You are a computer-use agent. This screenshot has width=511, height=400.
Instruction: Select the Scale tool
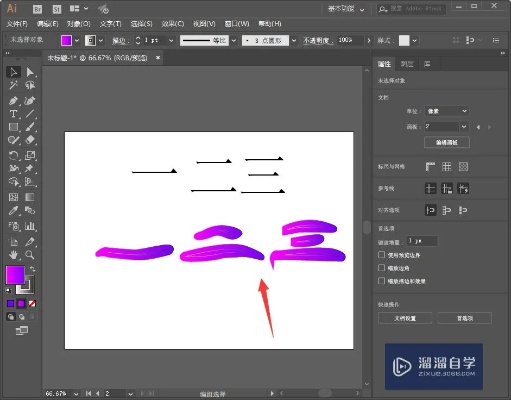tap(30, 155)
